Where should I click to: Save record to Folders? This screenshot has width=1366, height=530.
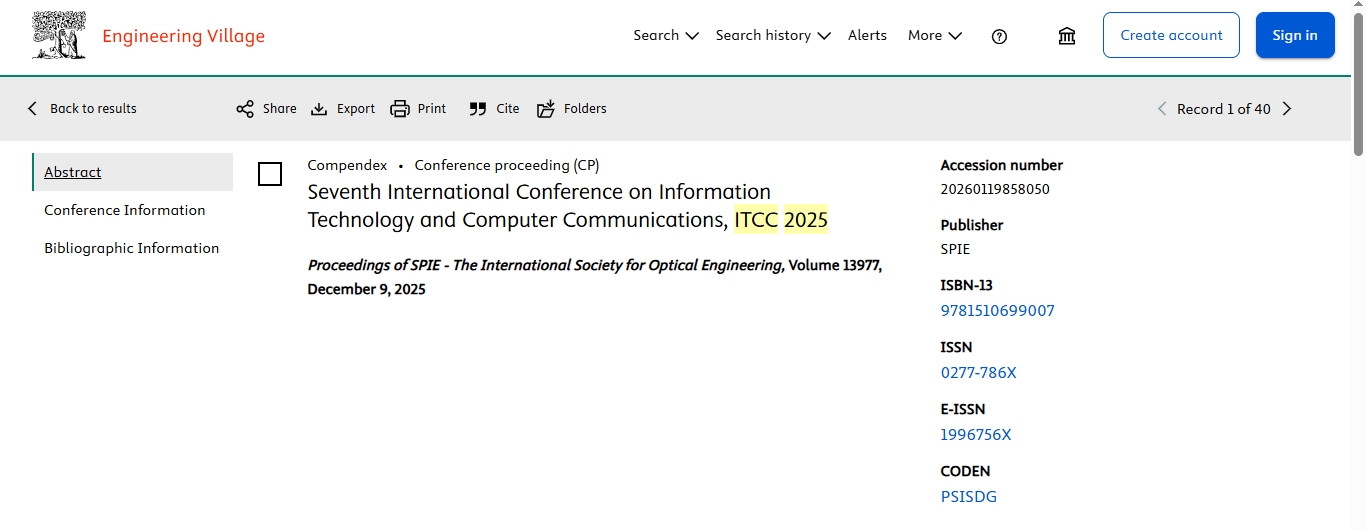(546, 109)
